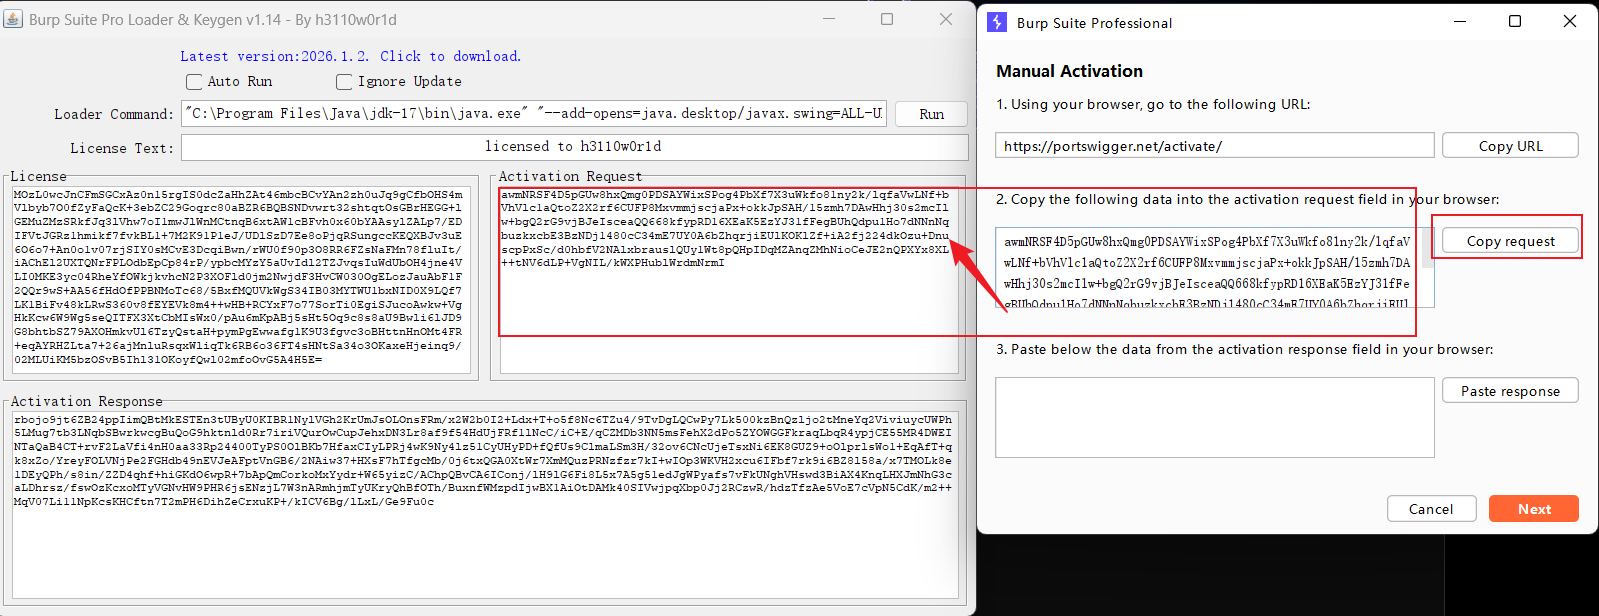Click the empty activation response field
1599x616 pixels.
point(1214,417)
